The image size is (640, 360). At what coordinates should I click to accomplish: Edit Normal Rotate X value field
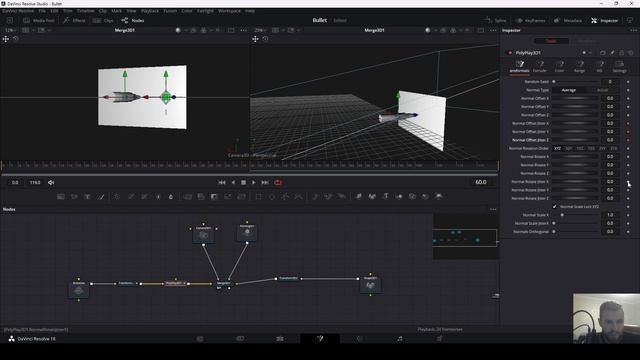tap(610, 157)
